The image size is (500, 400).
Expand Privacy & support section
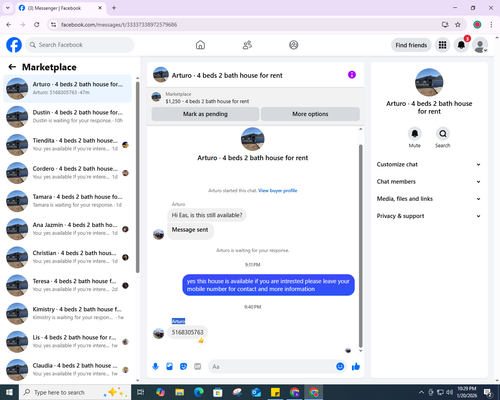click(x=429, y=216)
